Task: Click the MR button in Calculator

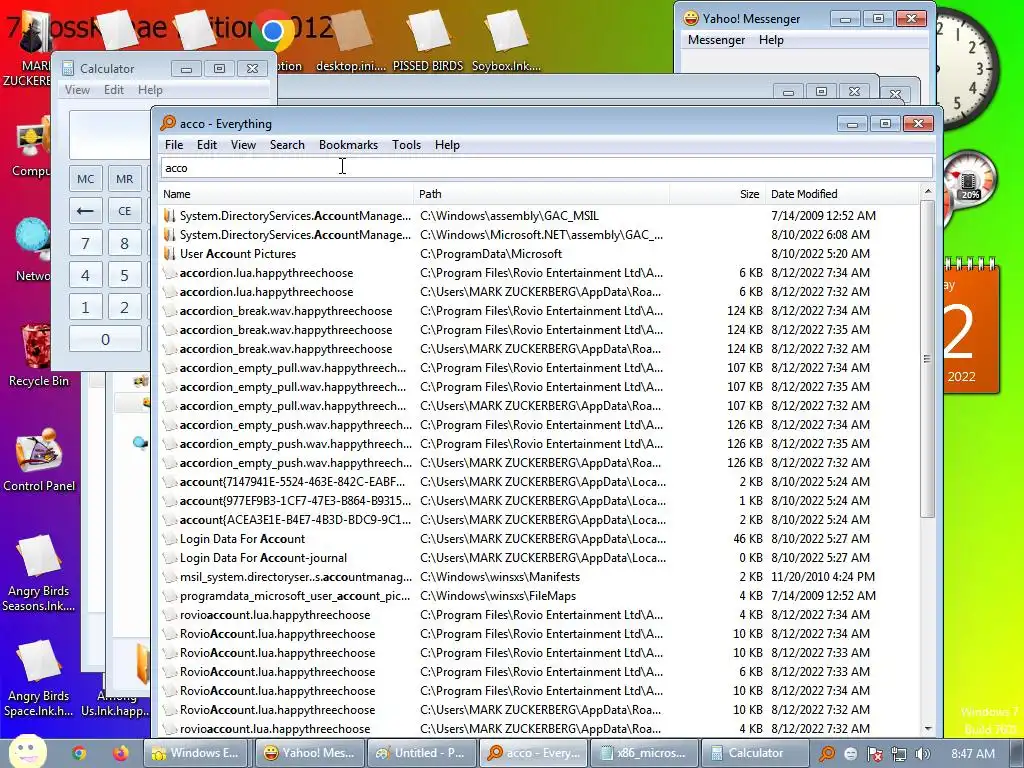Action: pyautogui.click(x=124, y=179)
